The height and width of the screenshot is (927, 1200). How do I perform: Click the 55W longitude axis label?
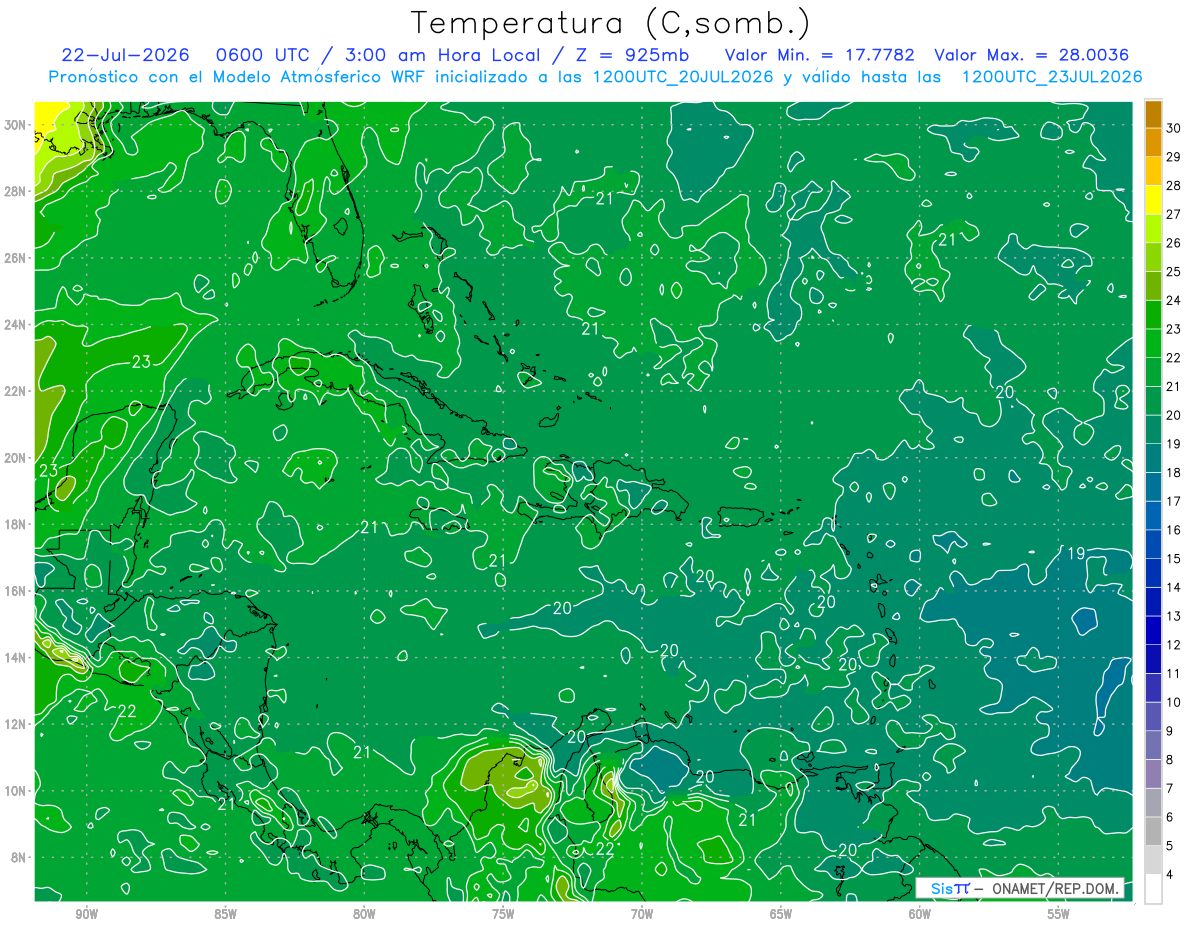(1059, 914)
